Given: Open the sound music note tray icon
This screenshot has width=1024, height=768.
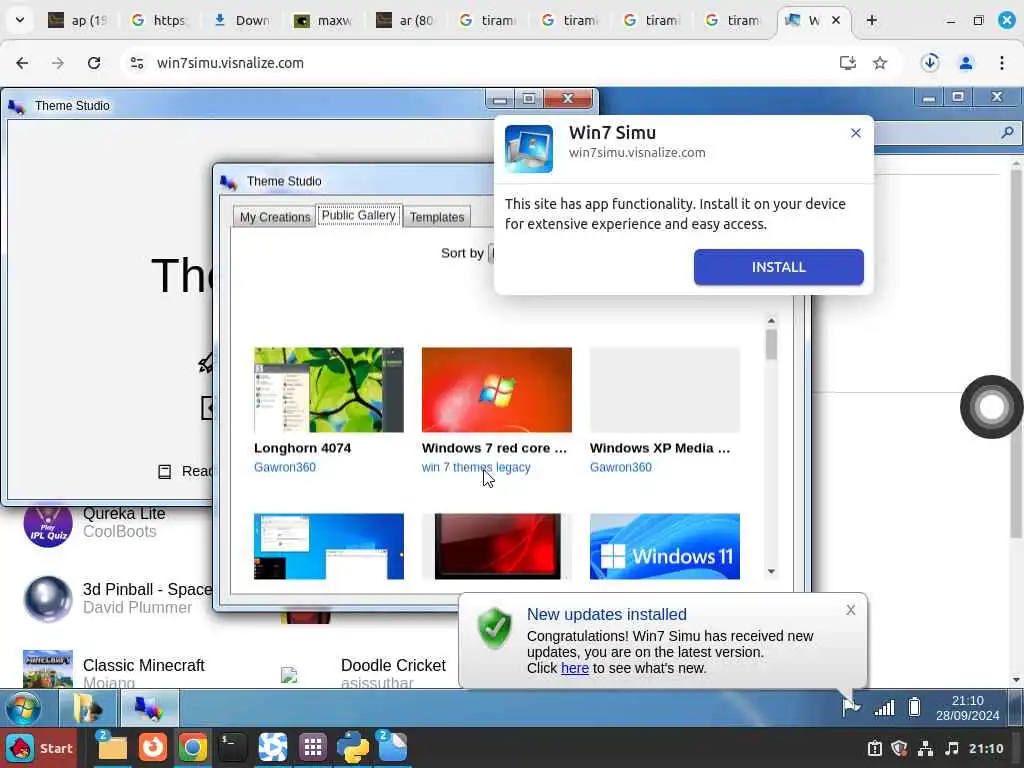Looking at the screenshot, I should tap(952, 748).
